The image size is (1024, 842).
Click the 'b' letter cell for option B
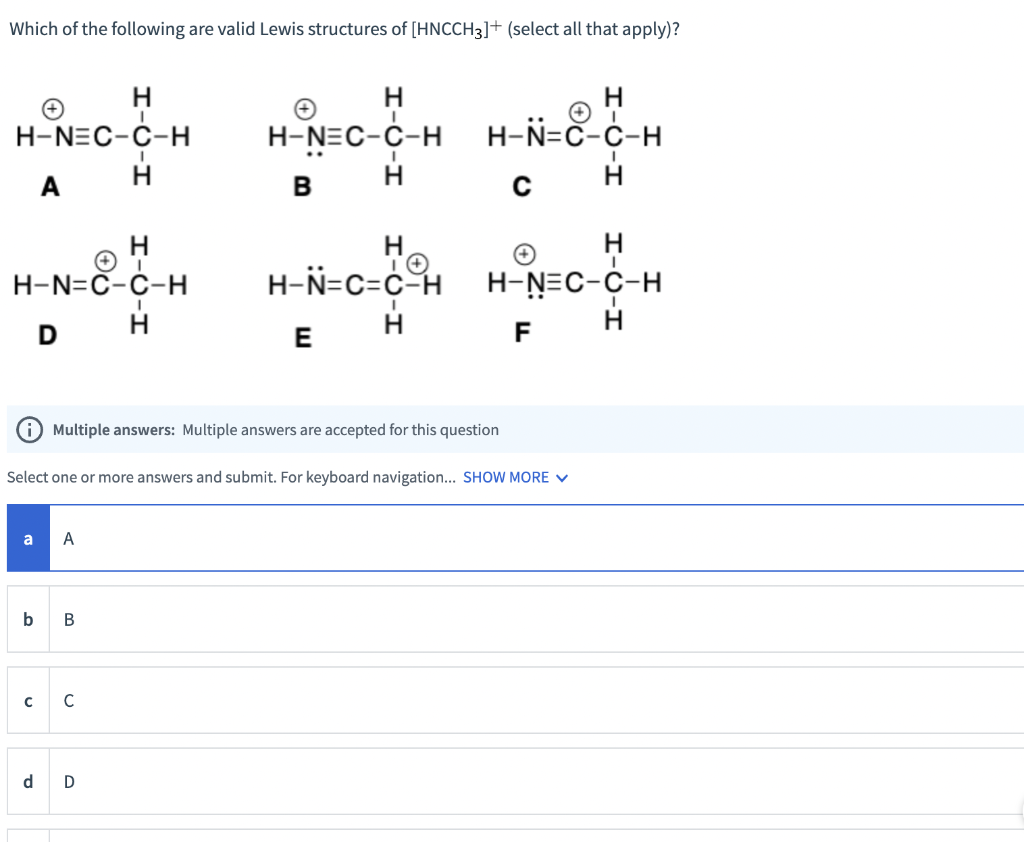coord(27,619)
